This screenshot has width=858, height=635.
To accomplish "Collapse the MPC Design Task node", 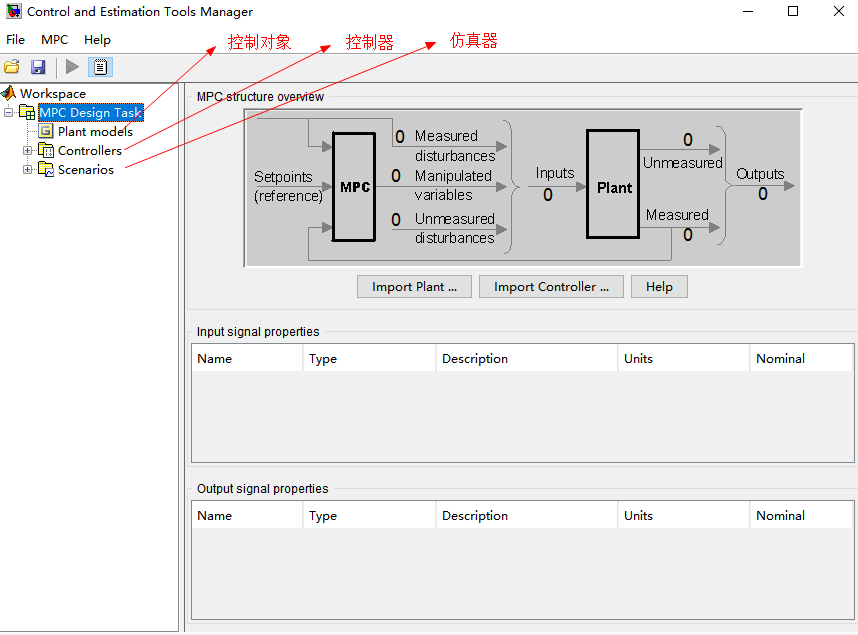I will click(x=9, y=112).
